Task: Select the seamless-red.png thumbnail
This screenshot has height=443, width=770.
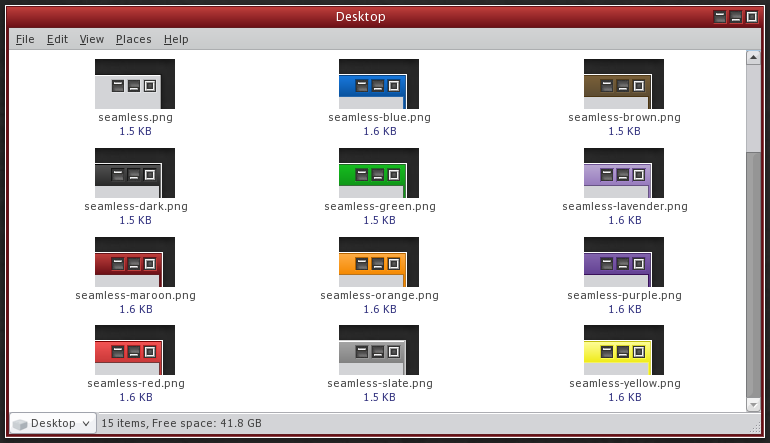Action: (x=135, y=350)
